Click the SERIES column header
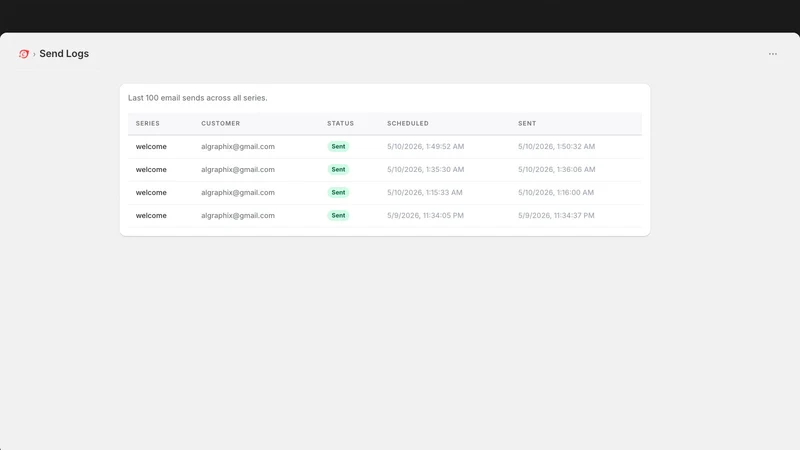Screen dimensions: 800x450 [147, 123]
